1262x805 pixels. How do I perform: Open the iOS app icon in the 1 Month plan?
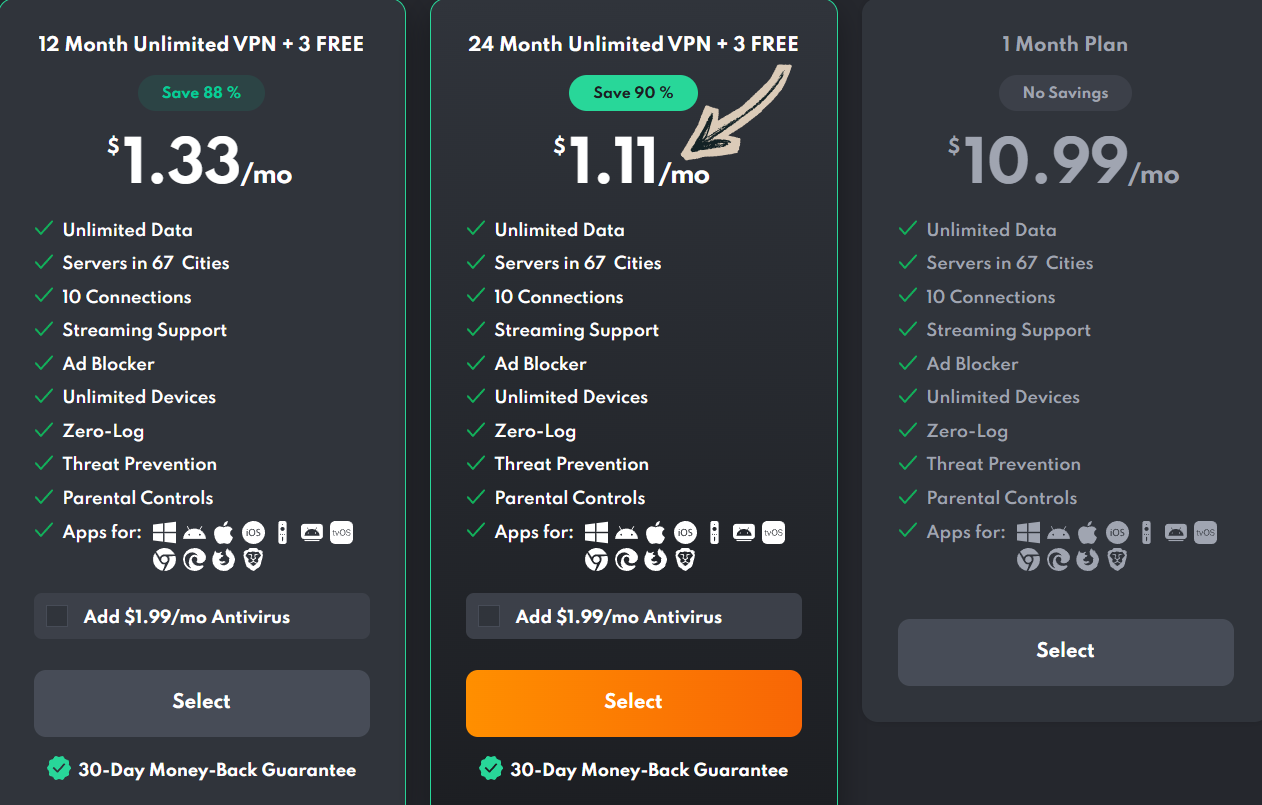[1118, 532]
